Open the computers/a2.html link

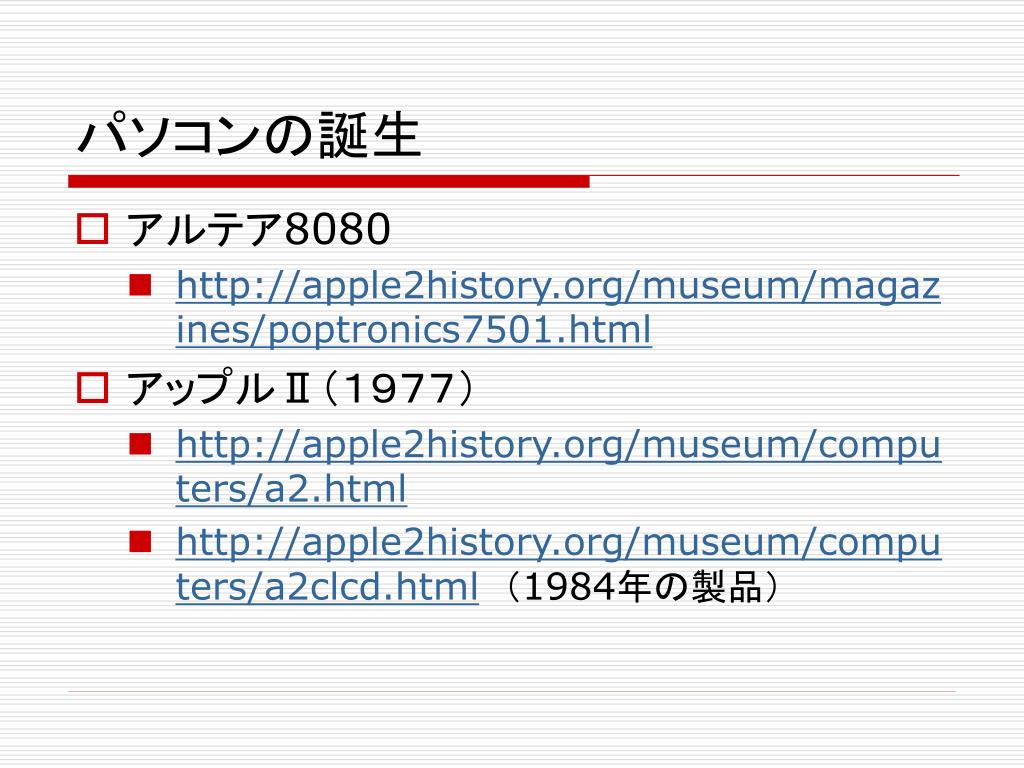(558, 466)
